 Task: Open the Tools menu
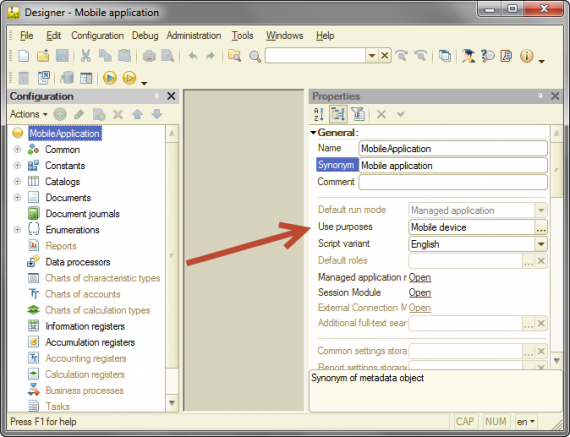(242, 36)
